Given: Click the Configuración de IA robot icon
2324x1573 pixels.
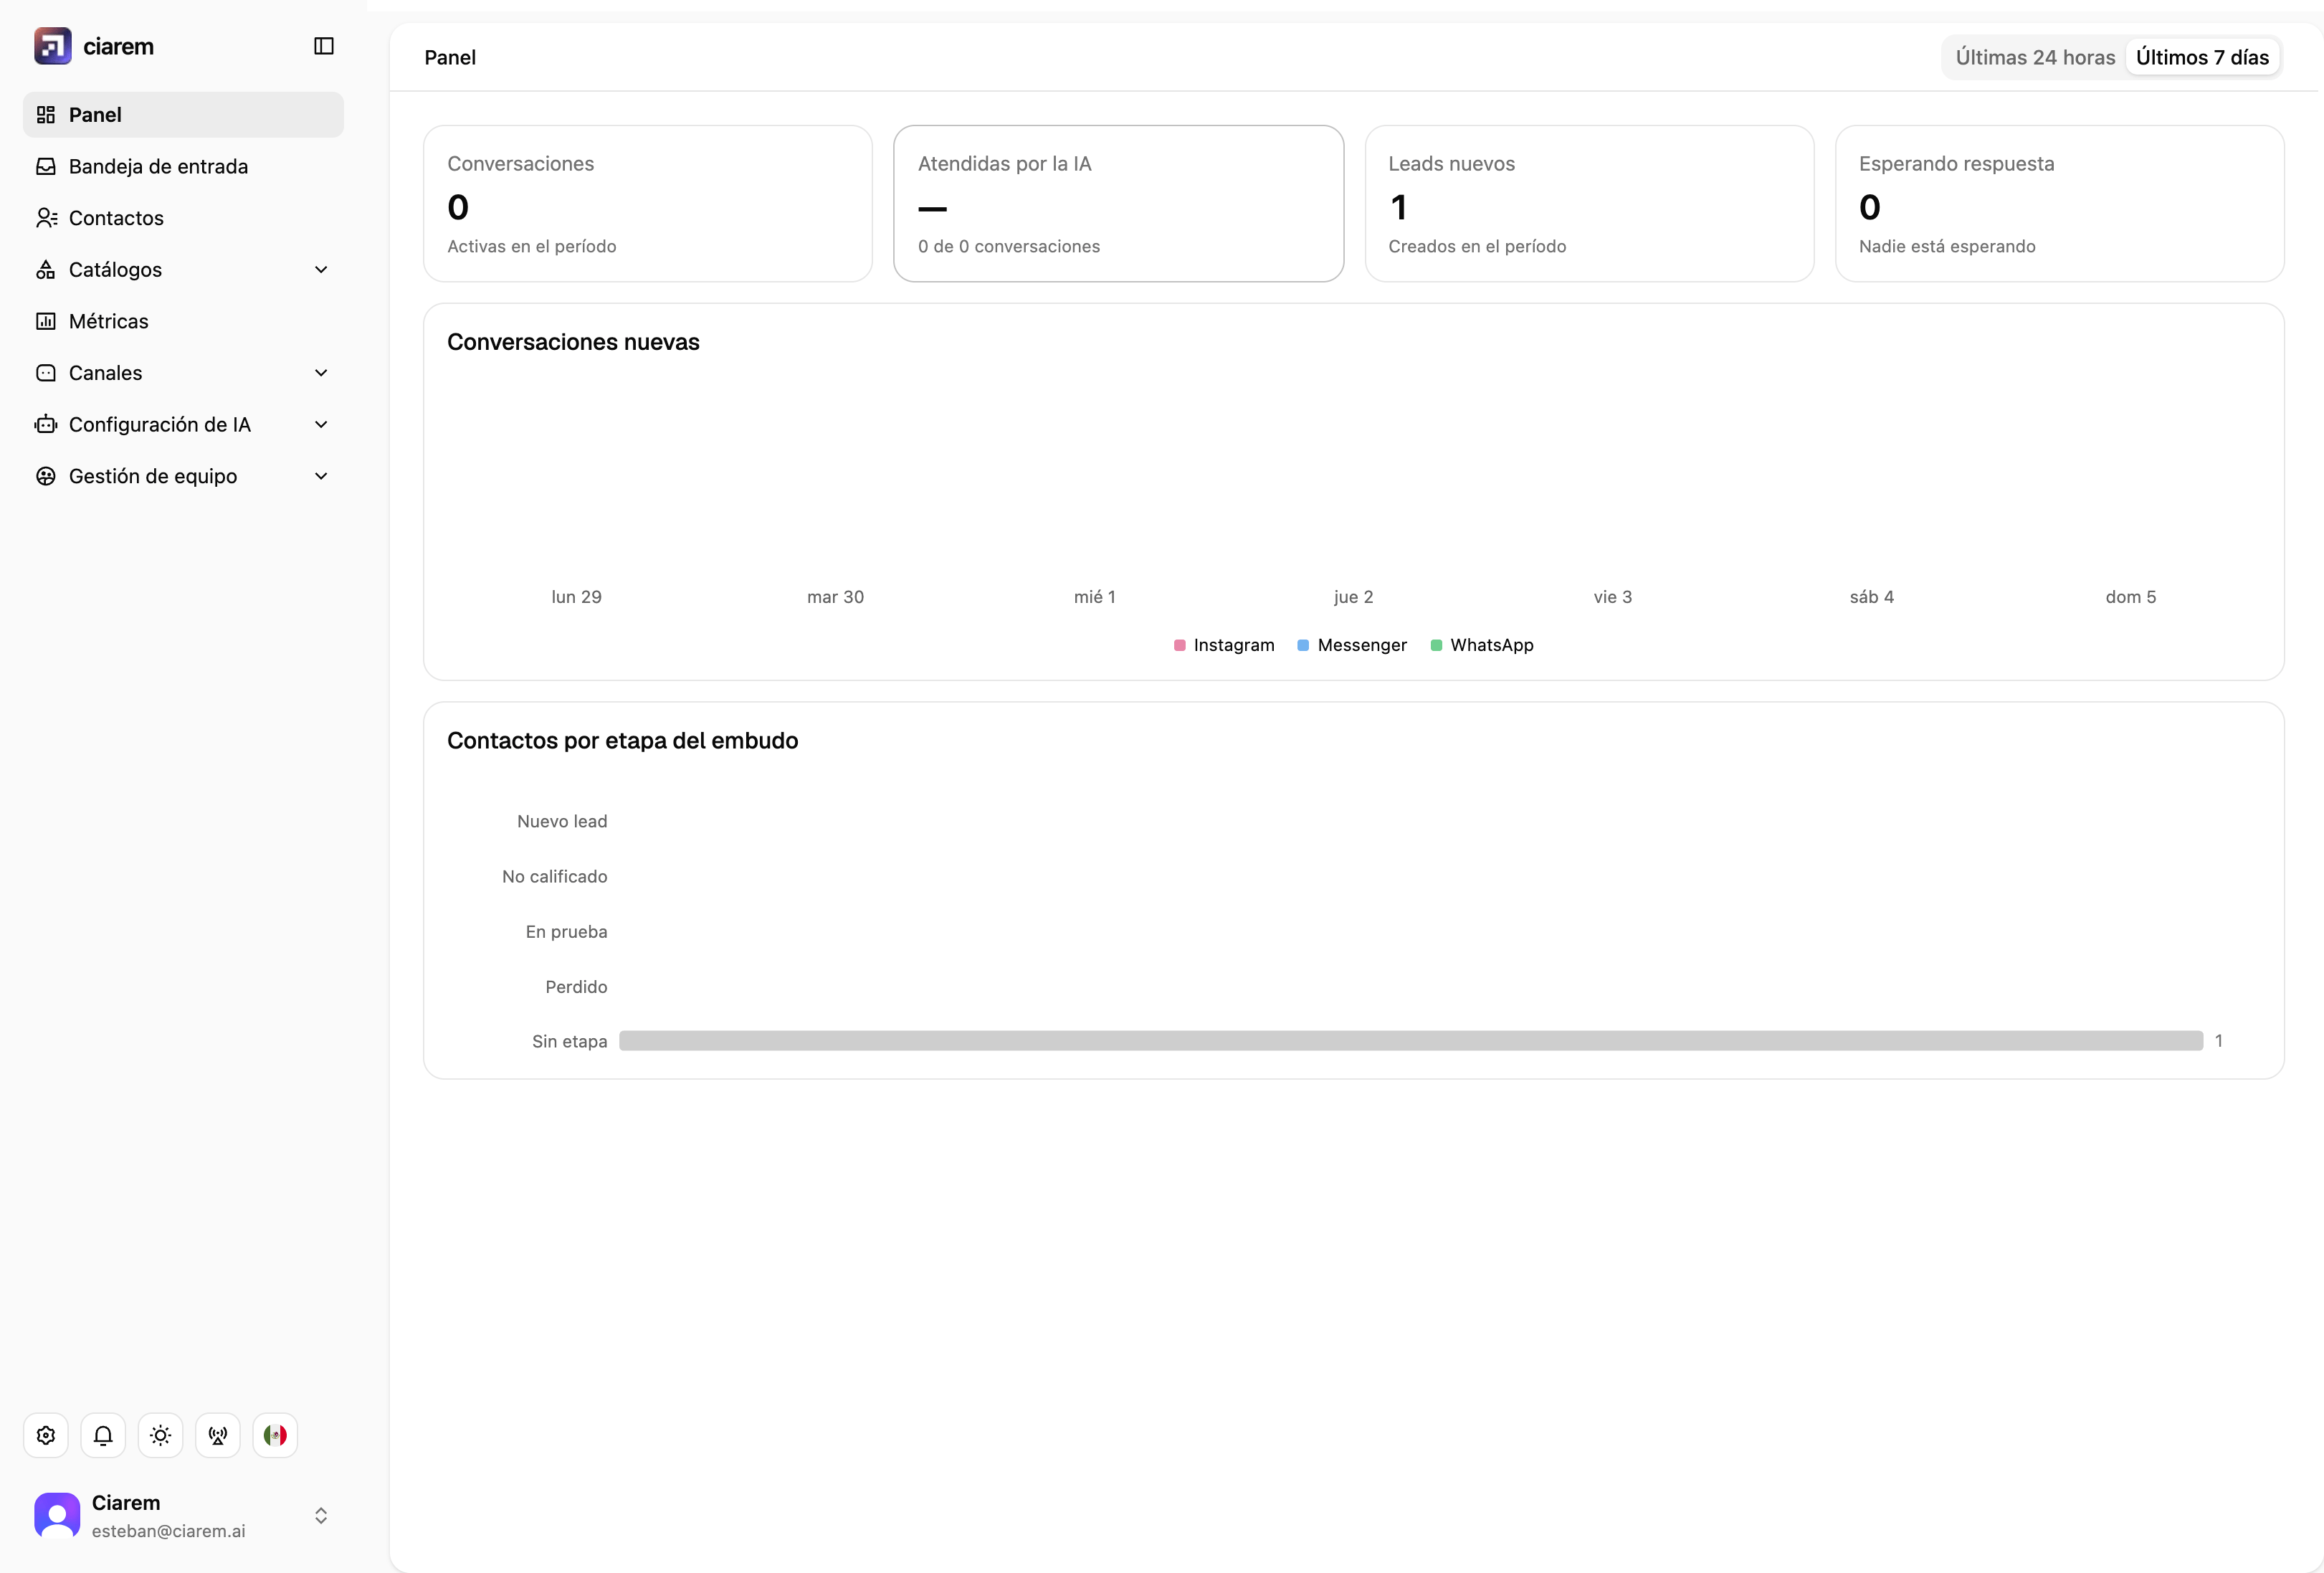Looking at the screenshot, I should tap(46, 425).
